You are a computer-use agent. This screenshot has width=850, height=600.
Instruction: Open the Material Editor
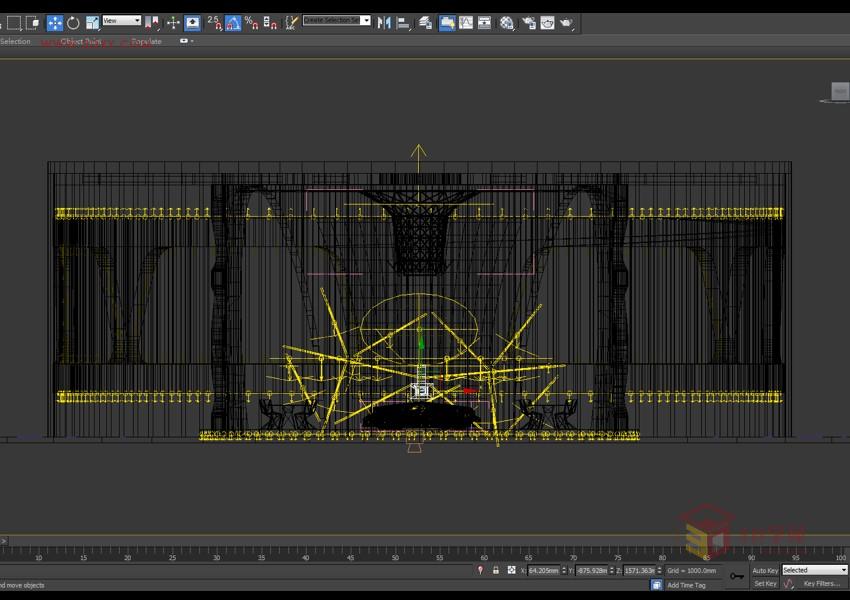(x=506, y=21)
